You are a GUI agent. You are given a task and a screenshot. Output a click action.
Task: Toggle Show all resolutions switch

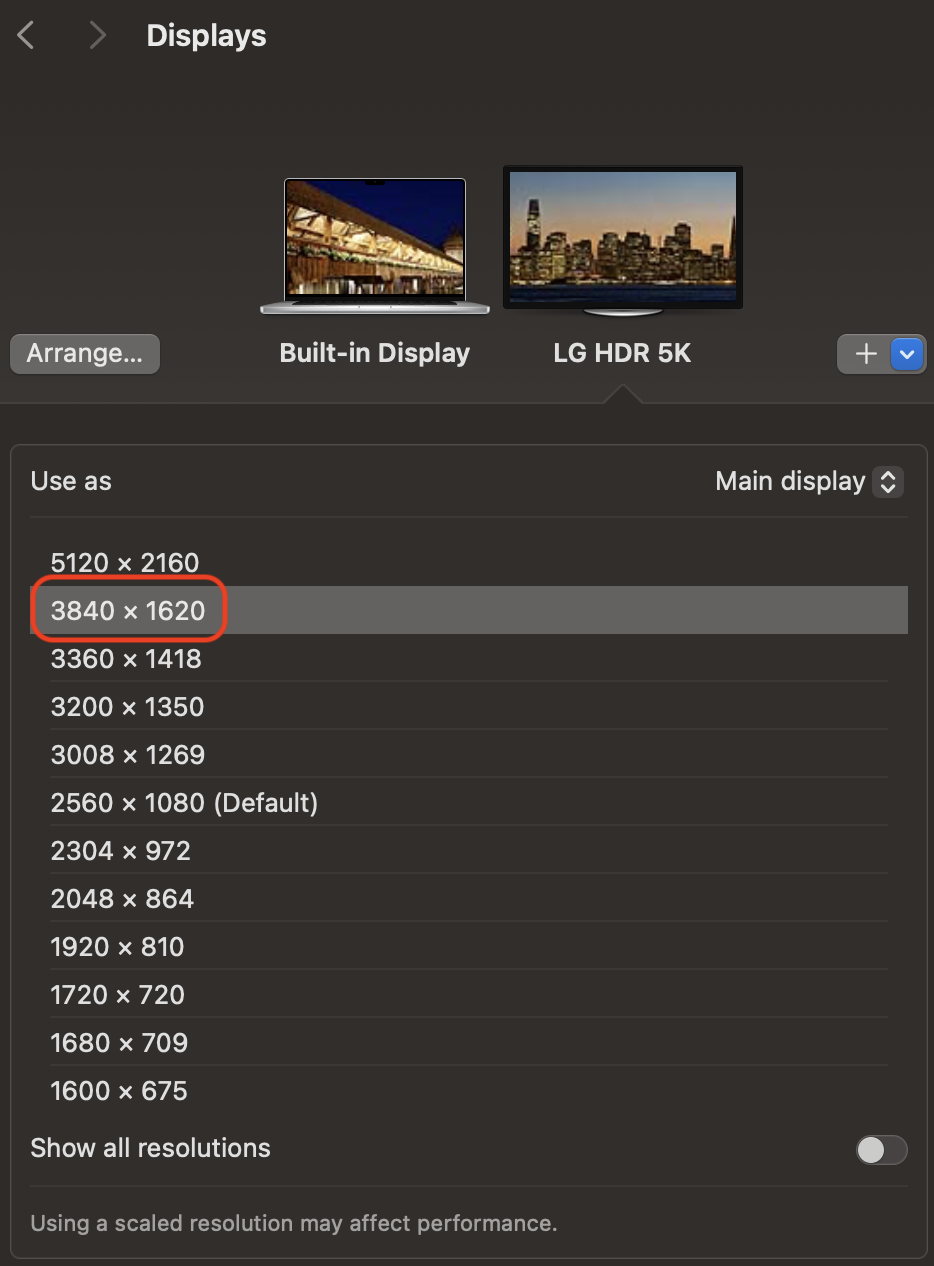[881, 1149]
